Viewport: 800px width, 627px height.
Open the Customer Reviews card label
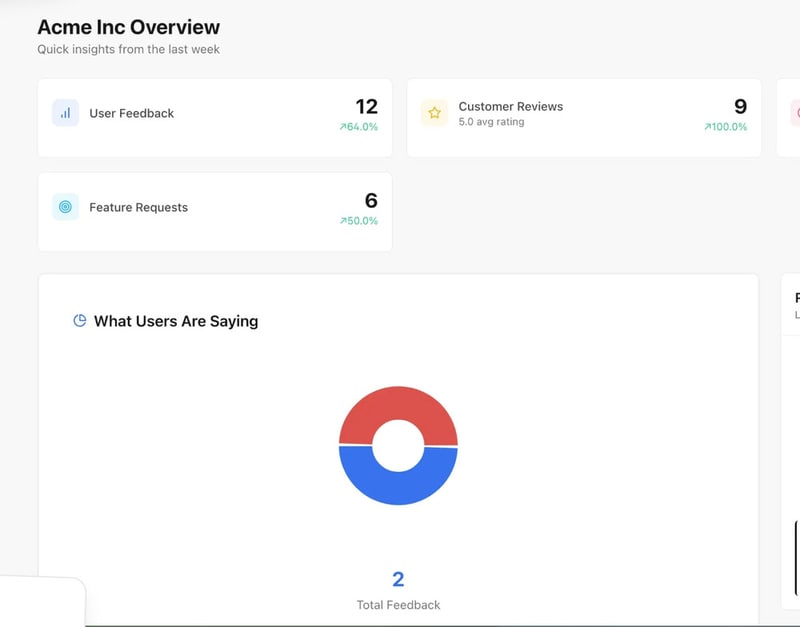510,106
